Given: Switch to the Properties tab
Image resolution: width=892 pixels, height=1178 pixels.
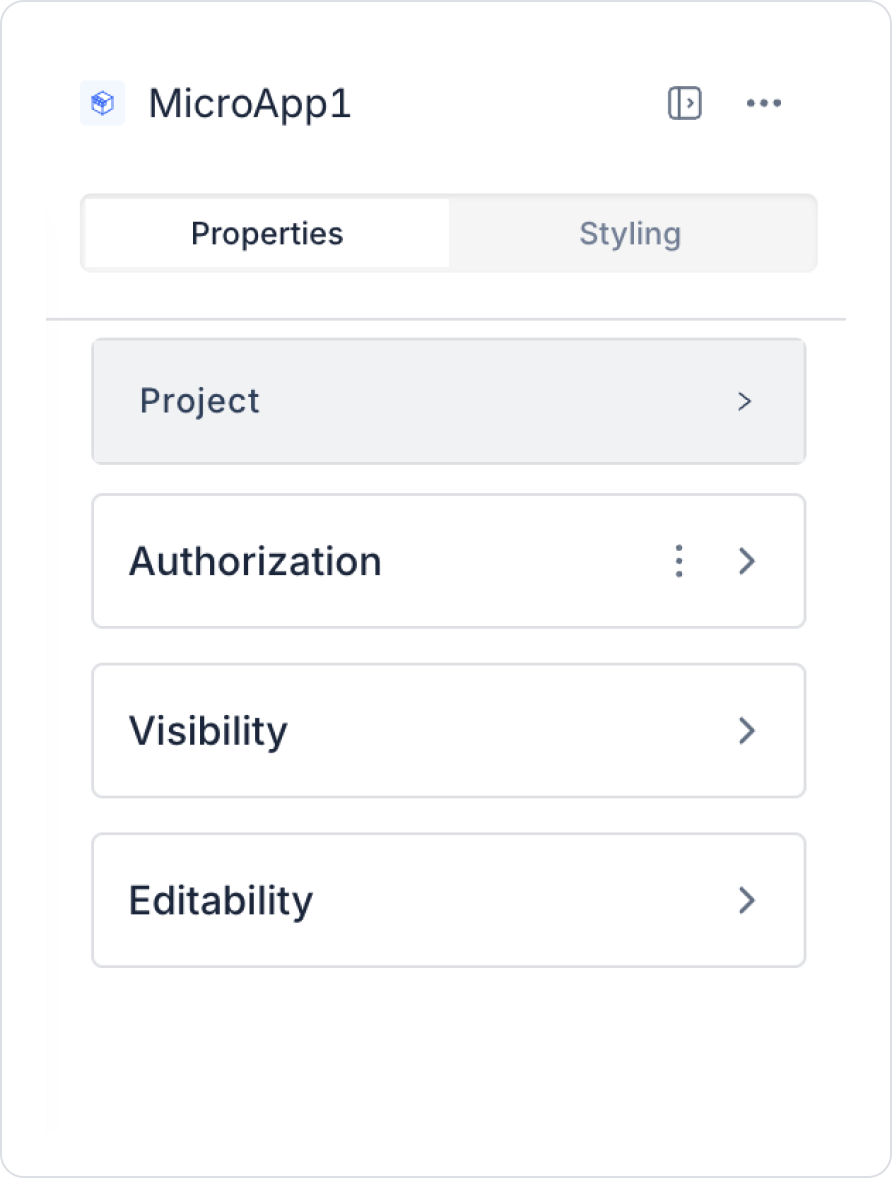Looking at the screenshot, I should [x=267, y=234].
